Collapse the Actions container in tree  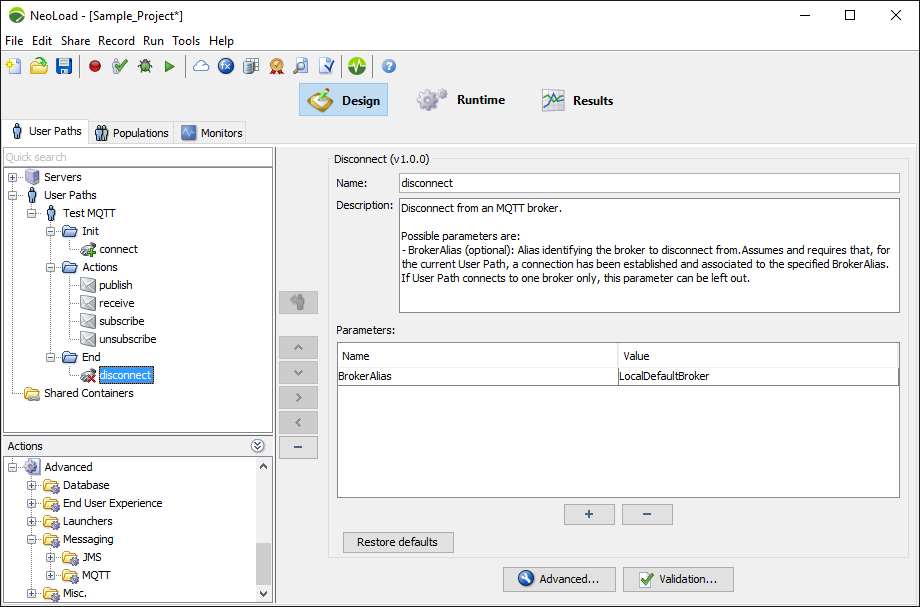[50, 267]
